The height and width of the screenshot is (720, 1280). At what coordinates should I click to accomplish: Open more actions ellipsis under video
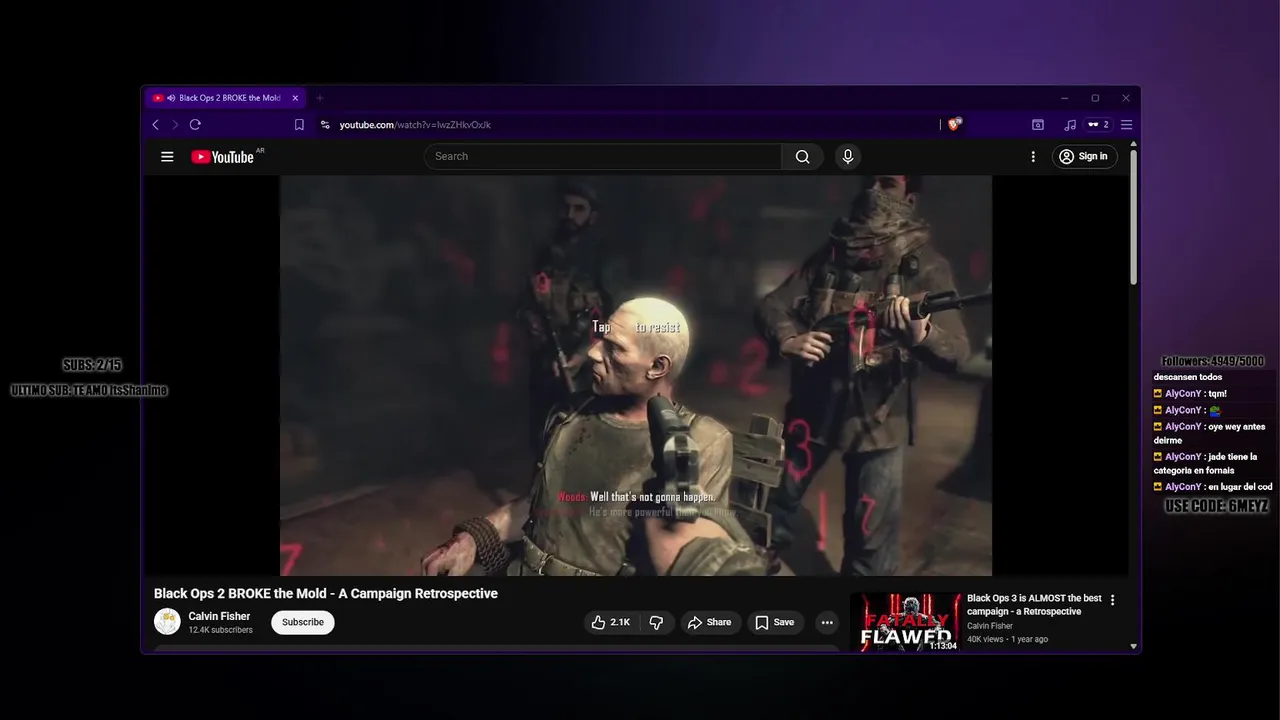(827, 622)
